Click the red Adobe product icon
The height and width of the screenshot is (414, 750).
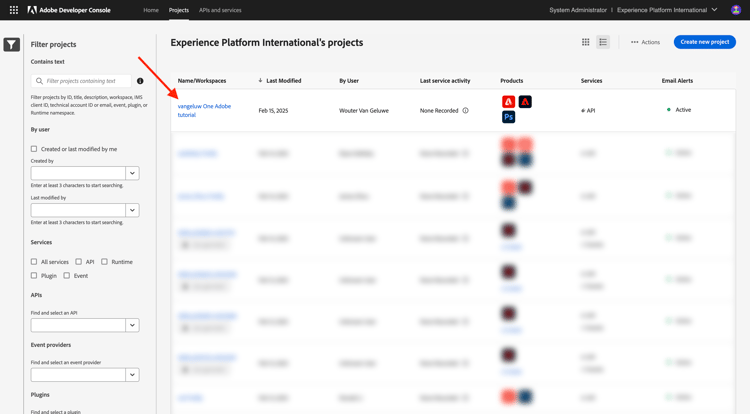click(508, 101)
